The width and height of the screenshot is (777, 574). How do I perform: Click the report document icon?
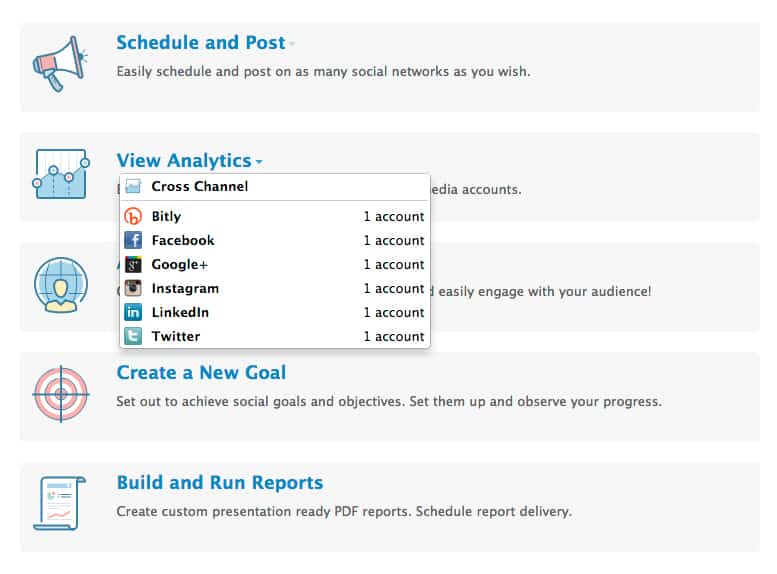60,503
